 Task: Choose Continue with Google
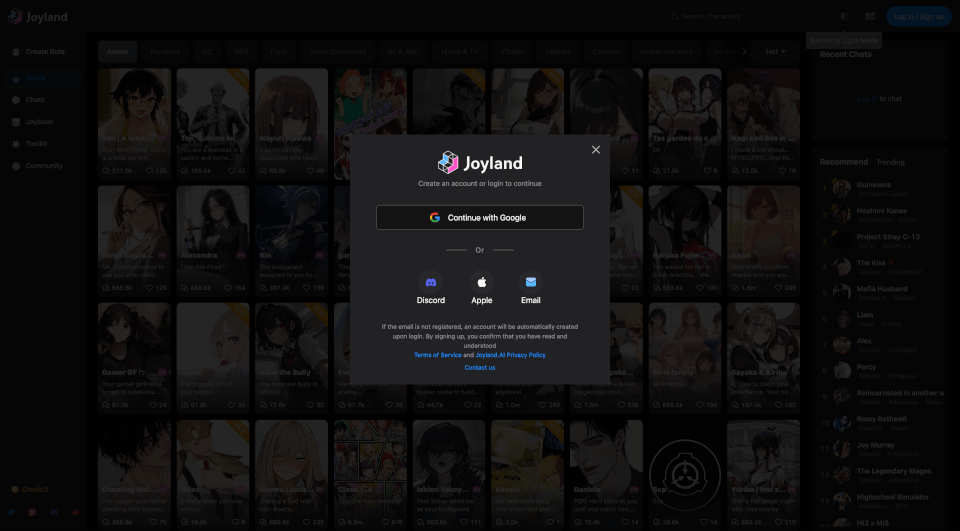click(479, 217)
